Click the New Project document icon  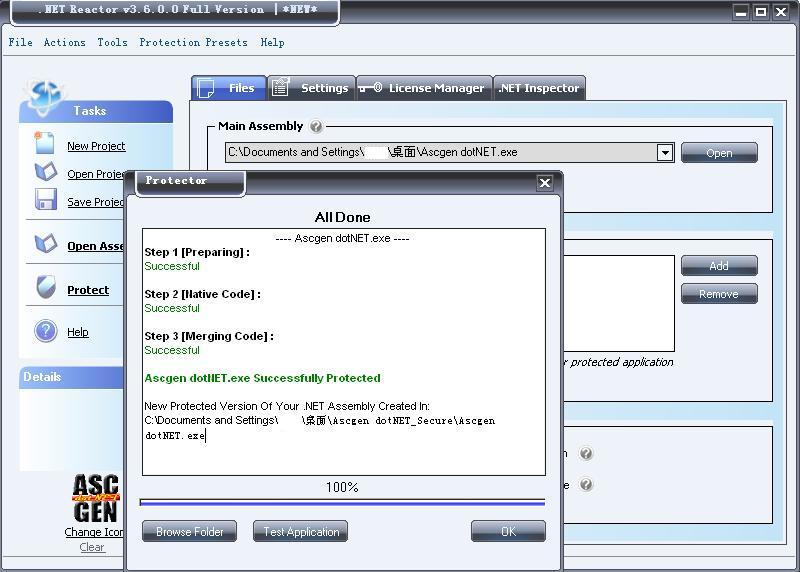(44, 143)
